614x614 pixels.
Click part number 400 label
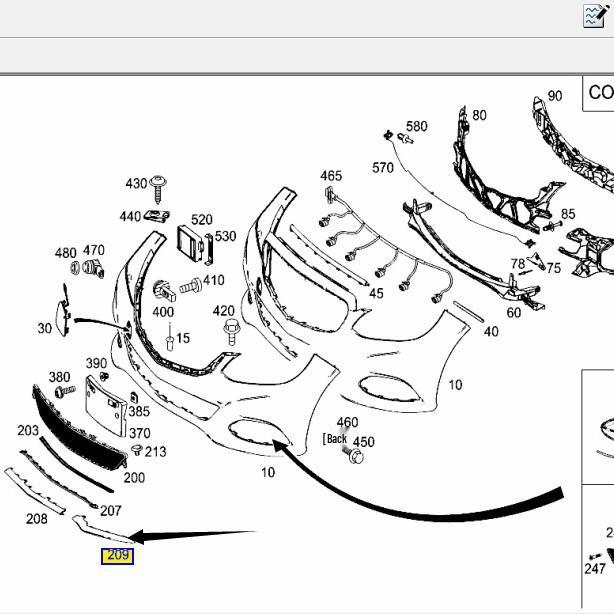[163, 313]
